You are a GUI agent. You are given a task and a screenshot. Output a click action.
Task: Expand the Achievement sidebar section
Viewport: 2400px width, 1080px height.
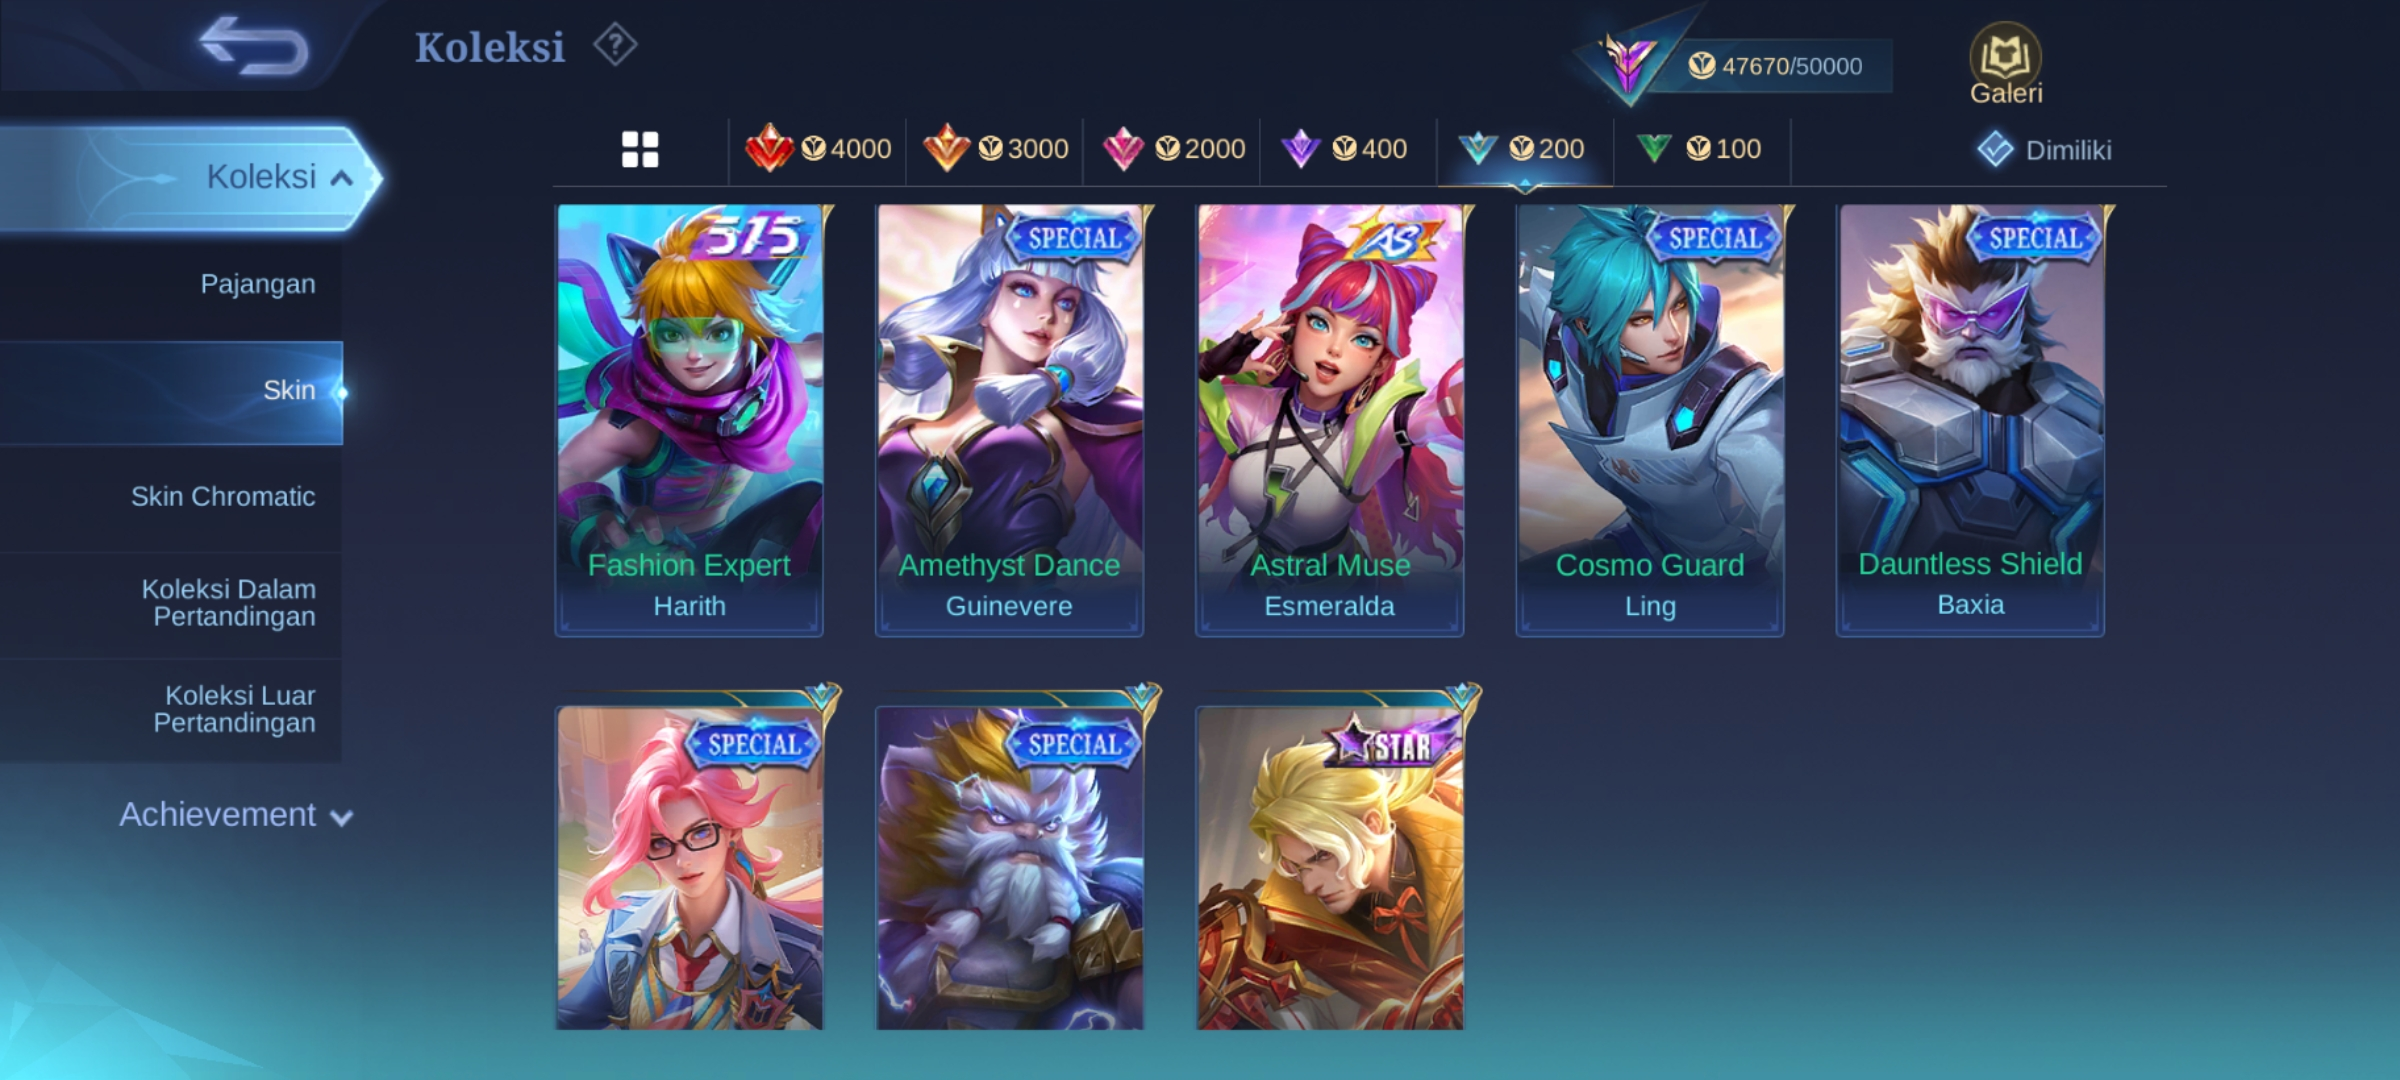click(x=236, y=815)
